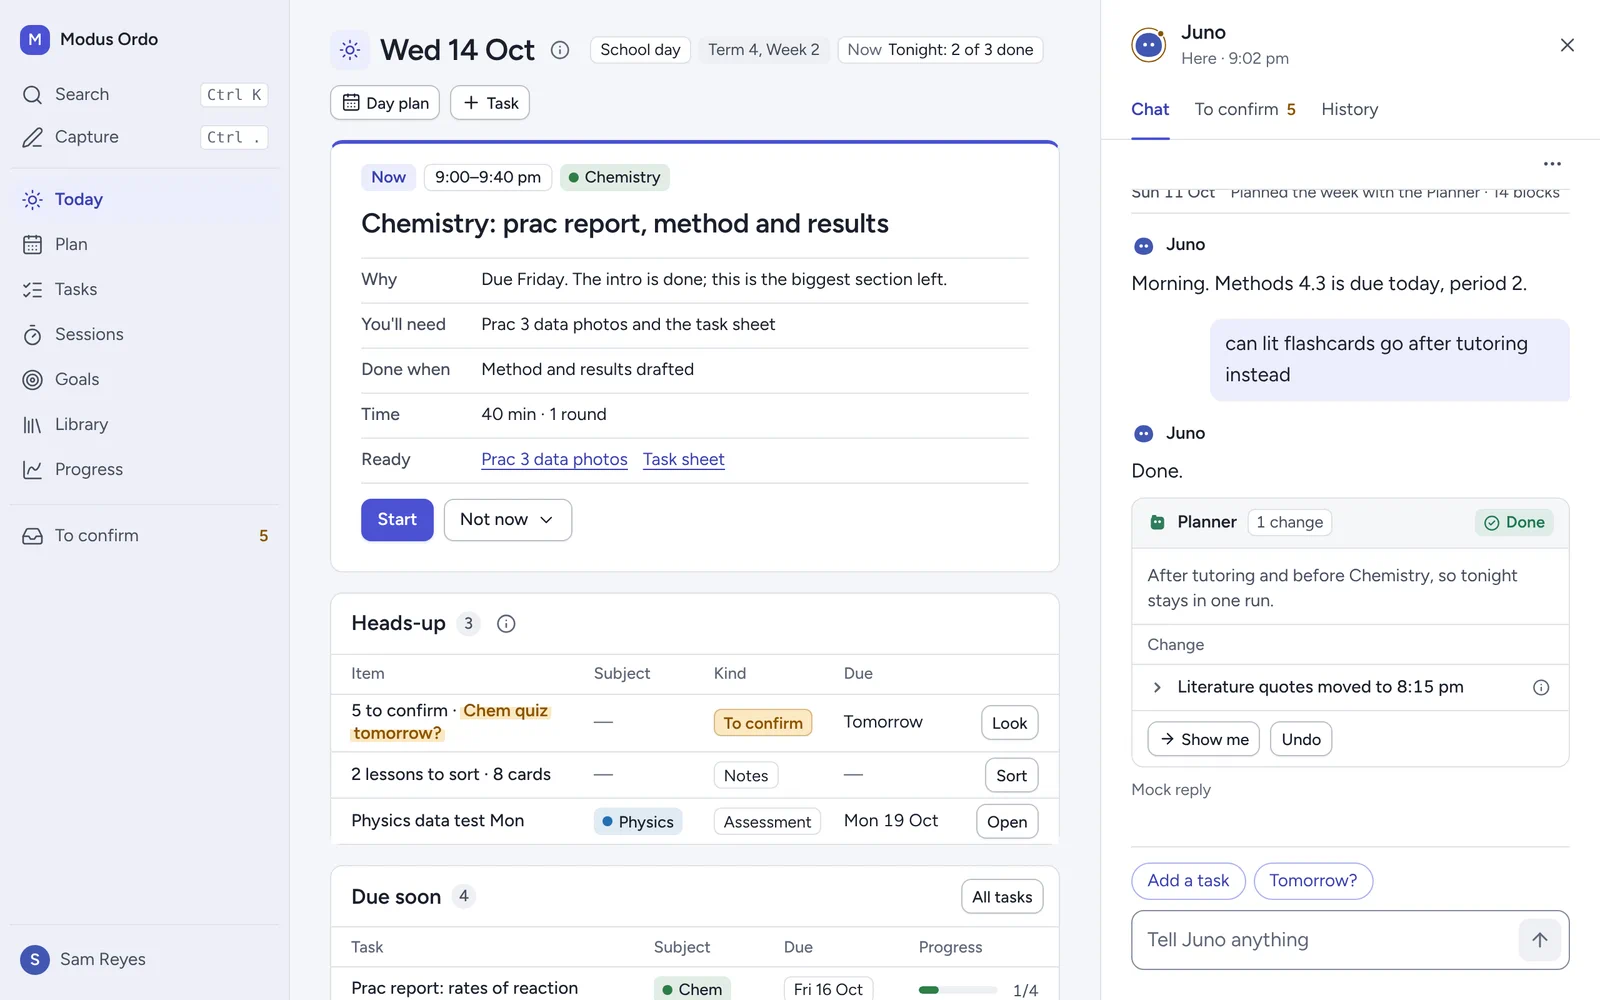Image resolution: width=1600 pixels, height=1000 pixels.
Task: Switch to To confirm tab in Juno
Action: [x=1245, y=109]
